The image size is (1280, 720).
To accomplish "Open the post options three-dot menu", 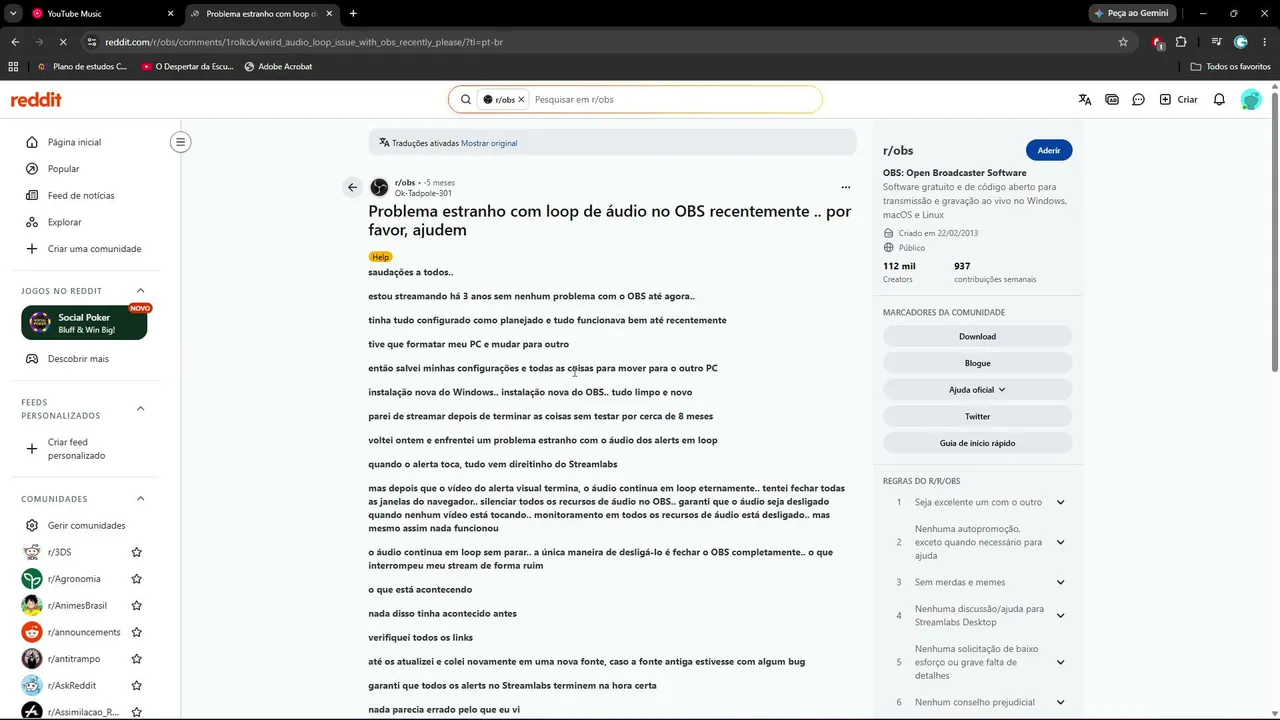I will pyautogui.click(x=845, y=187).
